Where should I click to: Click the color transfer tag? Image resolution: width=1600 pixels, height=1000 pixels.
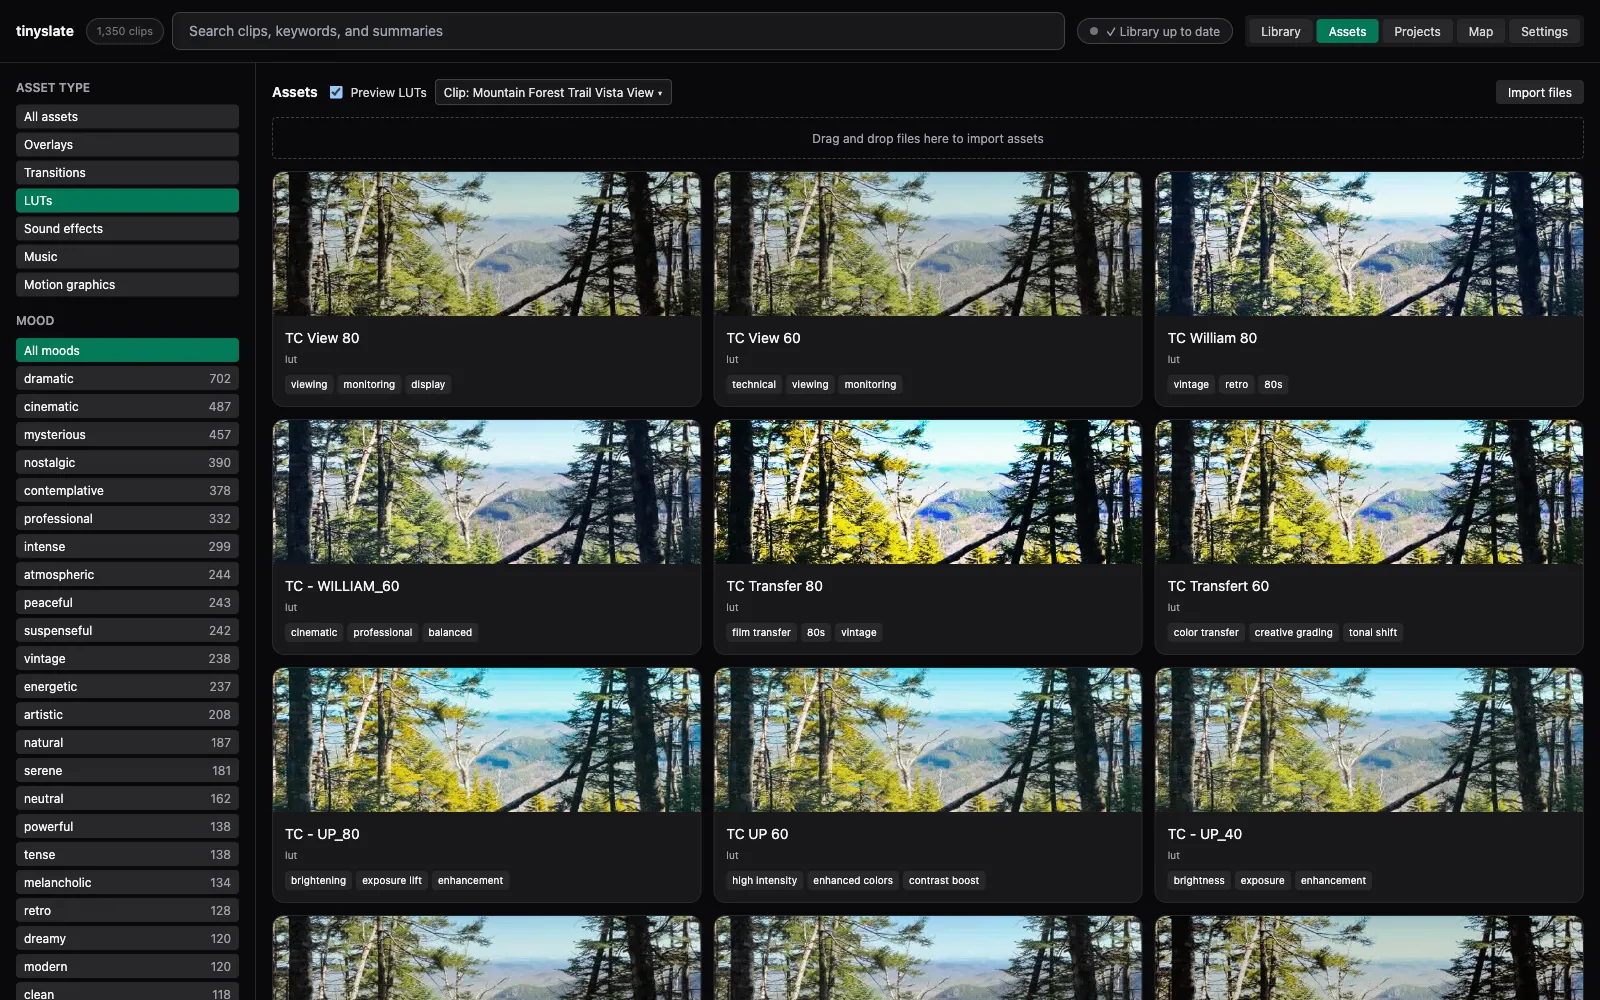(1205, 633)
